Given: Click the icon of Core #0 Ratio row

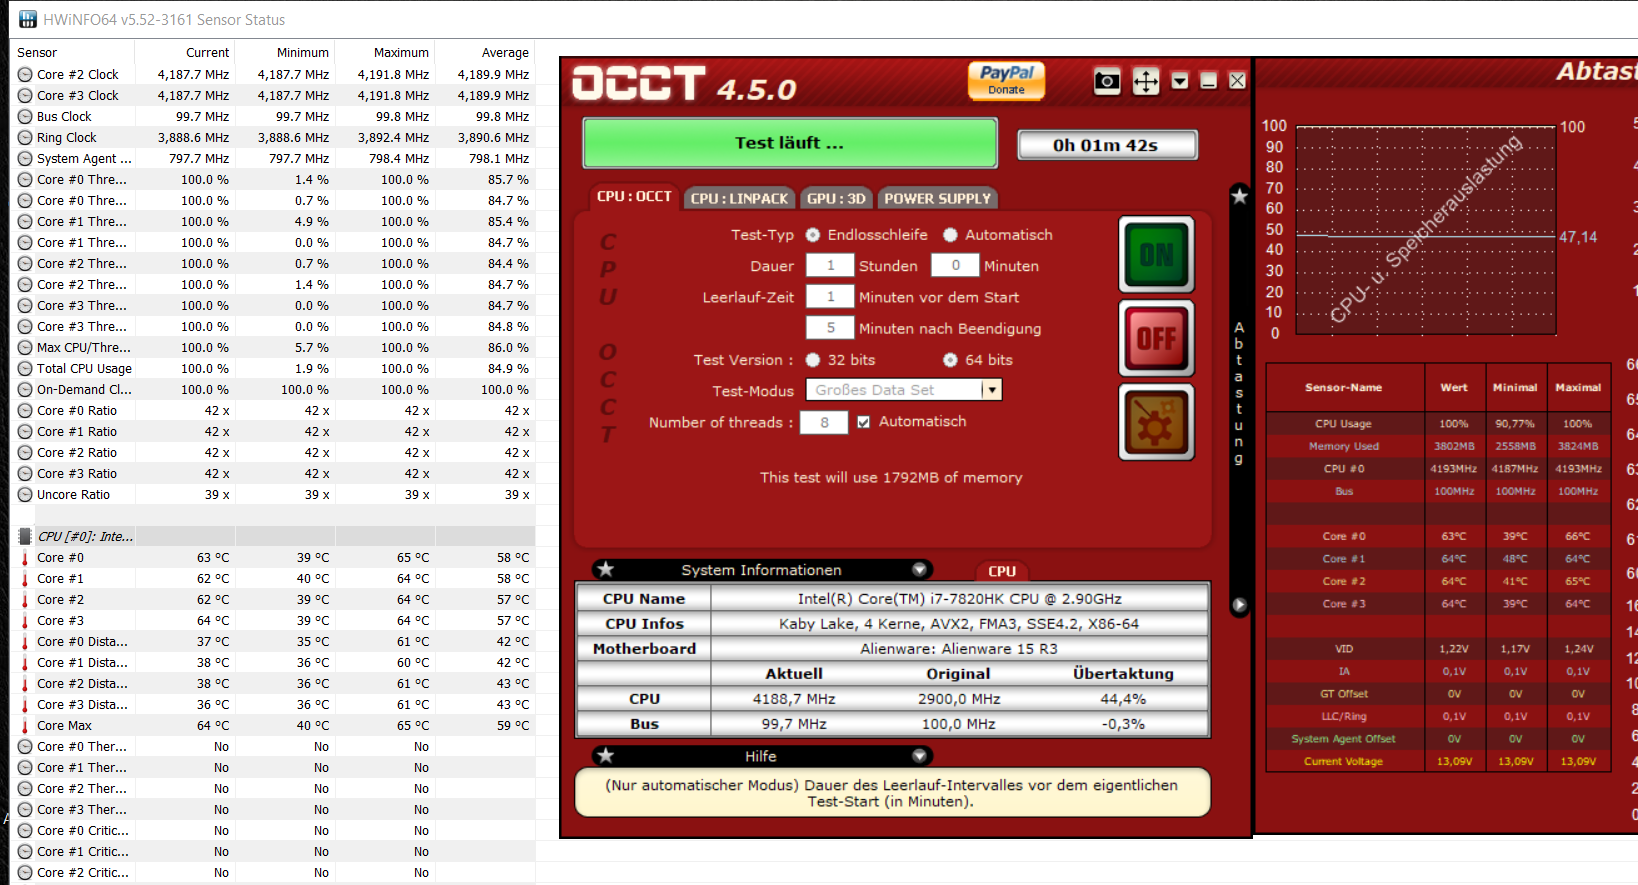Looking at the screenshot, I should tap(25, 410).
